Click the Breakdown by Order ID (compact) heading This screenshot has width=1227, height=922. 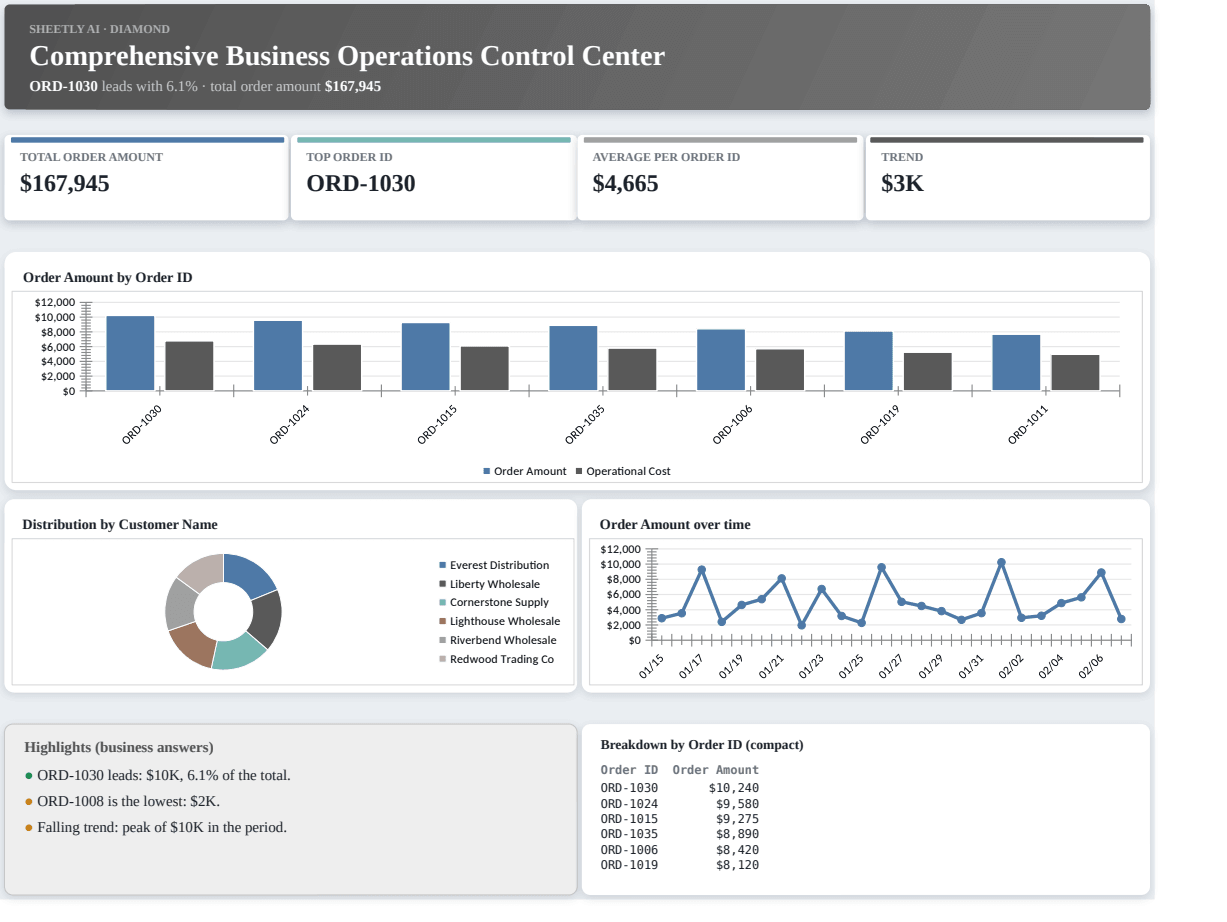[702, 745]
